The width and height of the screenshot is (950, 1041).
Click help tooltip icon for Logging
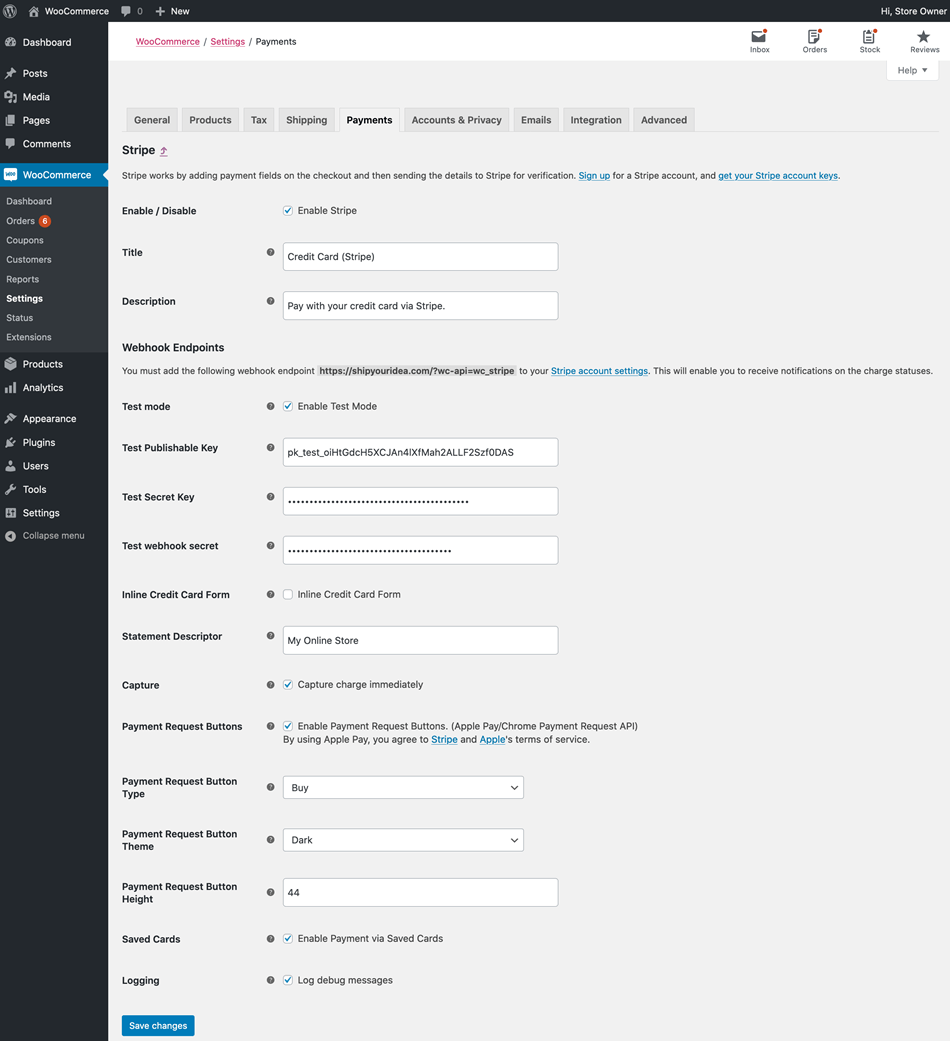click(270, 980)
